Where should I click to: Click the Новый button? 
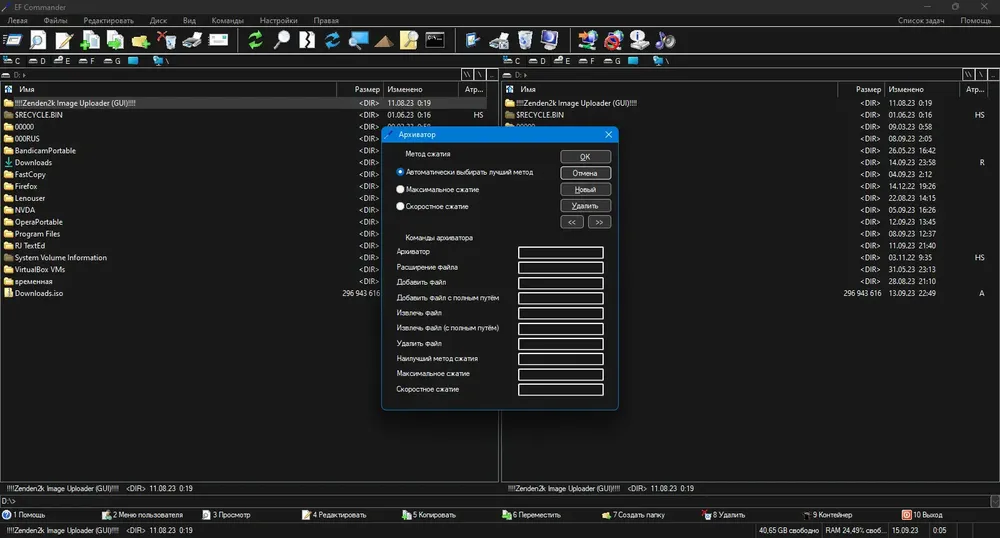point(585,189)
